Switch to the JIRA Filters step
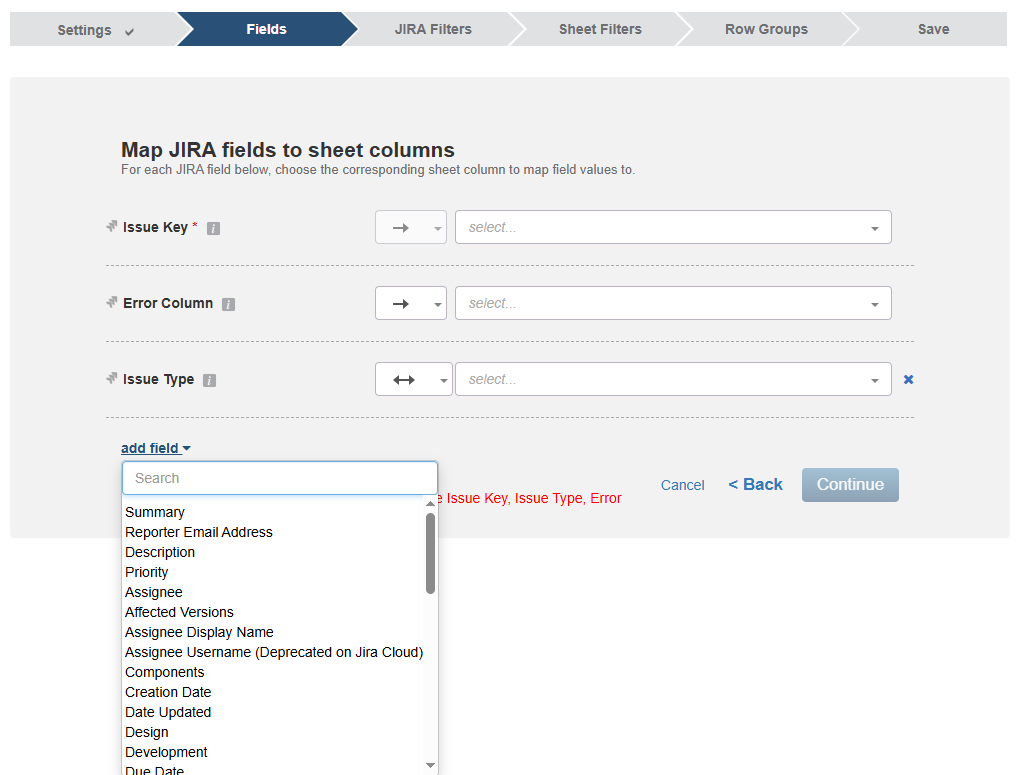Viewport: 1022px width, 775px height. [x=433, y=29]
